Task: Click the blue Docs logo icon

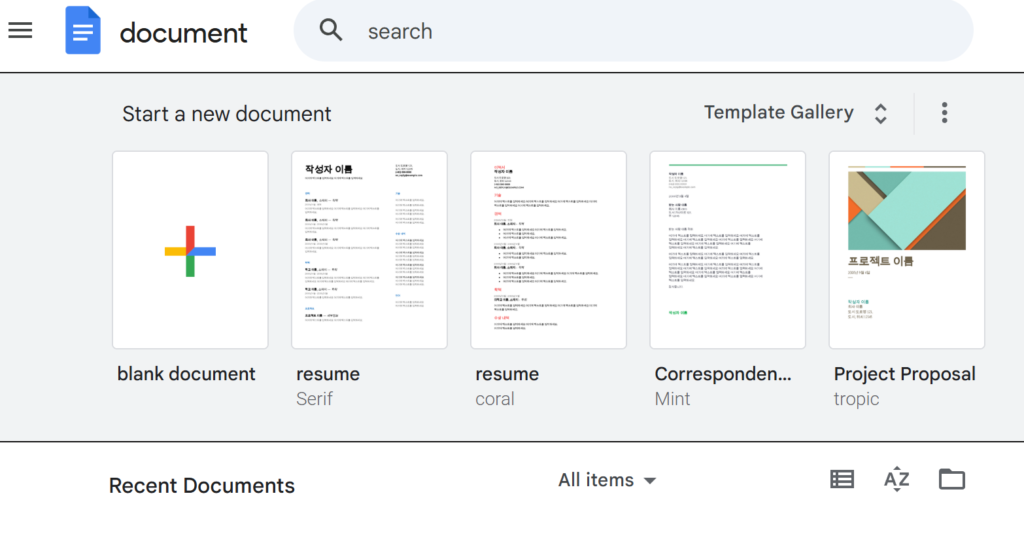Action: 83,31
